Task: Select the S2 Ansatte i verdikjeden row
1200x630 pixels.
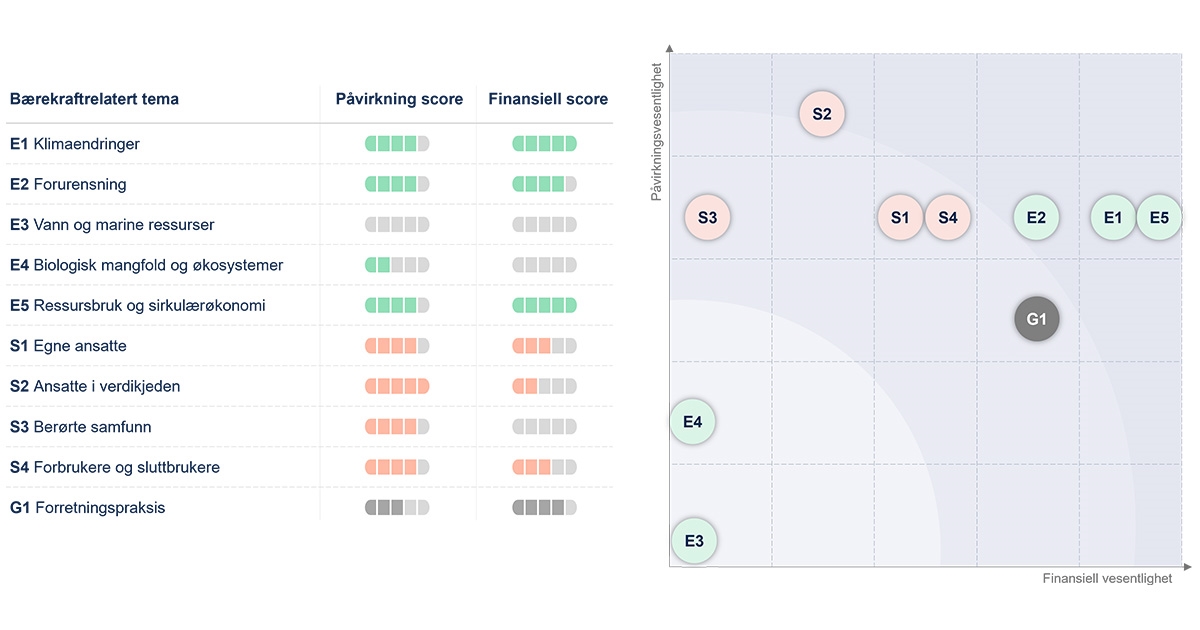Action: [x=95, y=386]
